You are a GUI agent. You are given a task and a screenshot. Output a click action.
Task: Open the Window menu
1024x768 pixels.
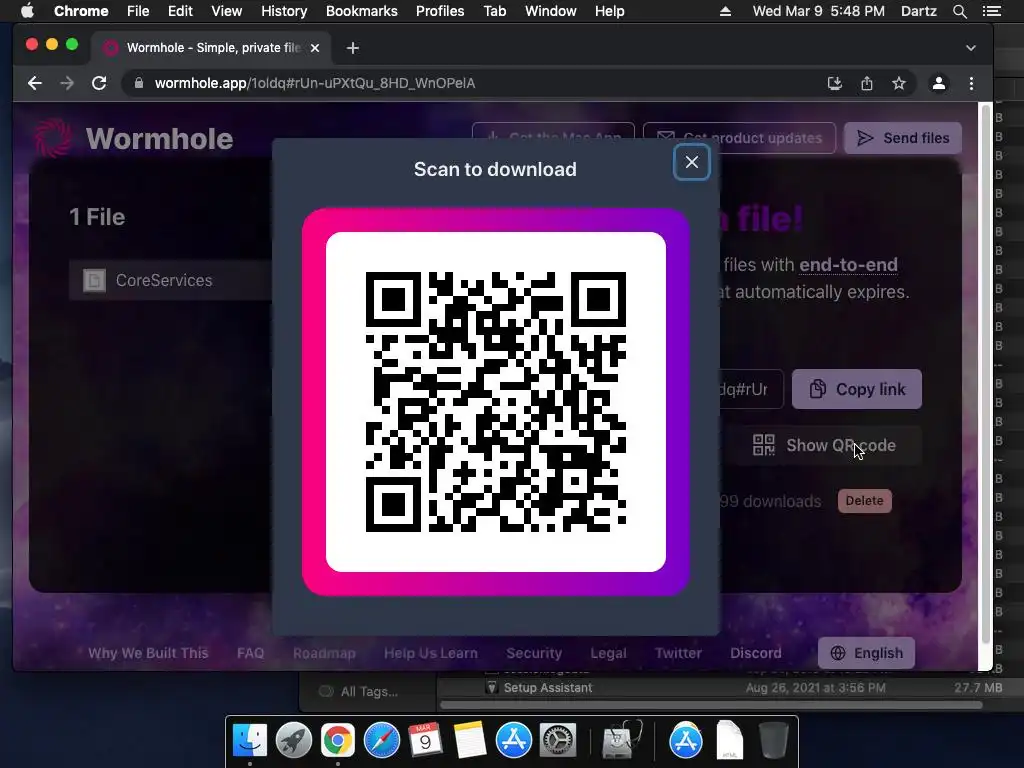pos(551,11)
